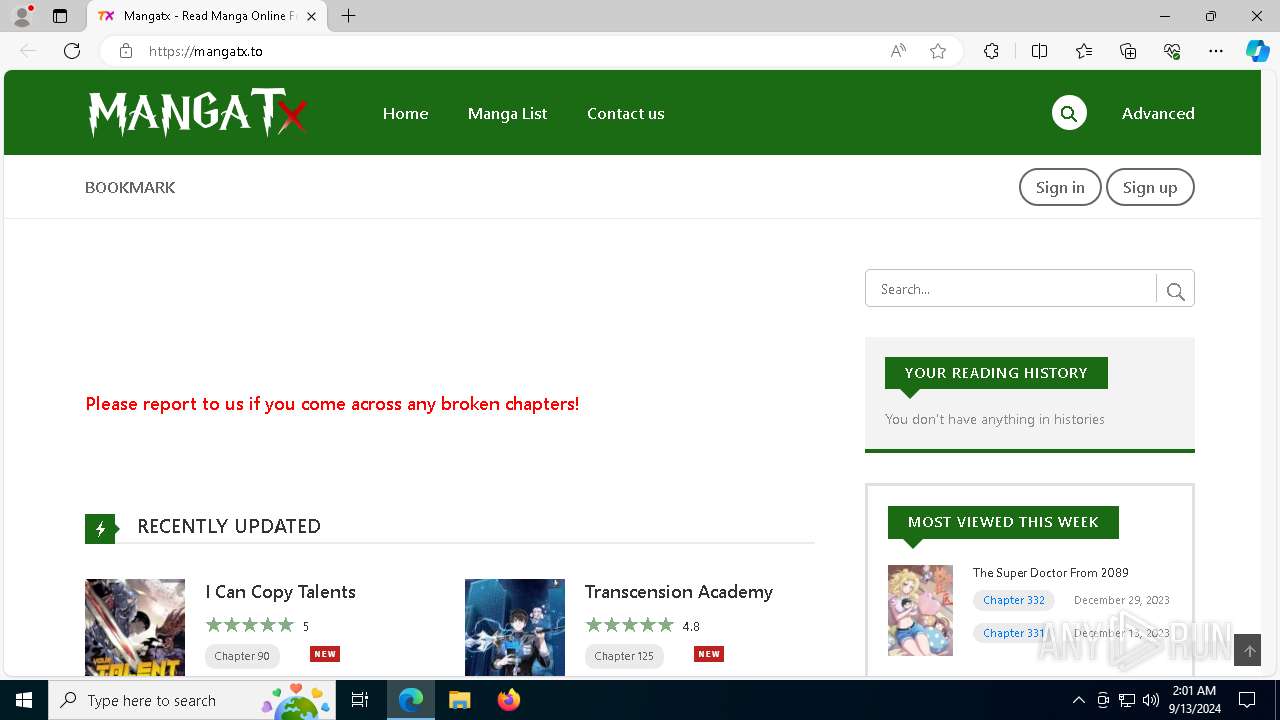
Task: Launch Firefox from taskbar
Action: pos(508,700)
